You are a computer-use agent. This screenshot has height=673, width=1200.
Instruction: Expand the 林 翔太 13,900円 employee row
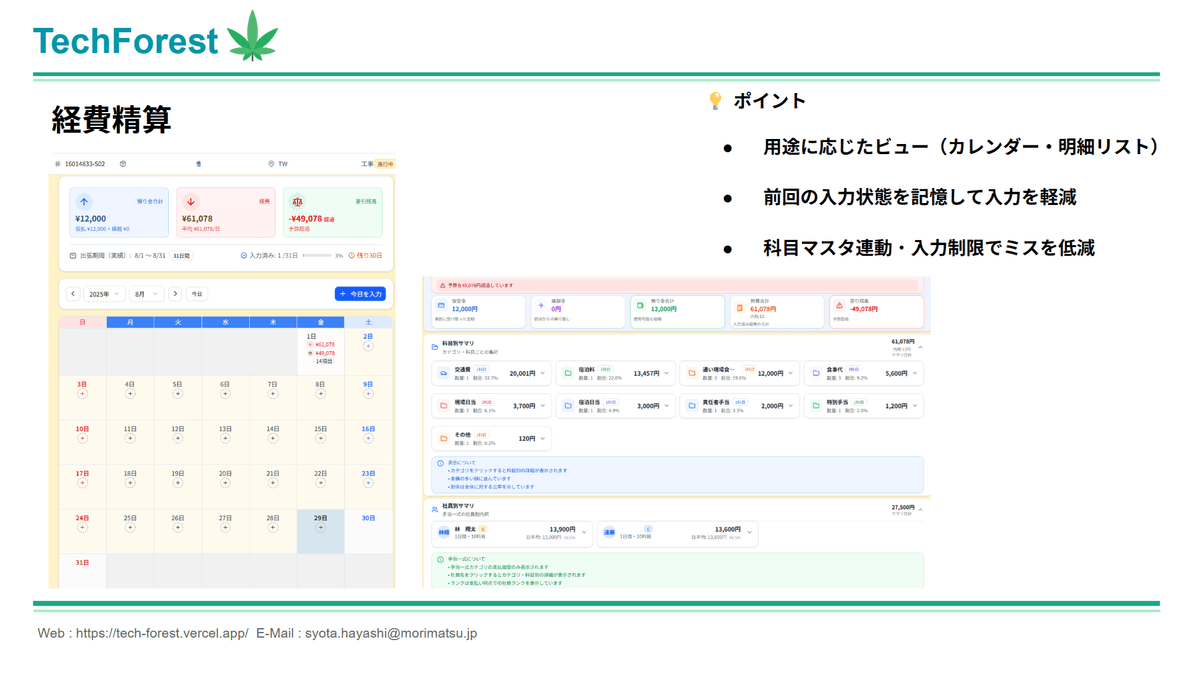(x=584, y=532)
